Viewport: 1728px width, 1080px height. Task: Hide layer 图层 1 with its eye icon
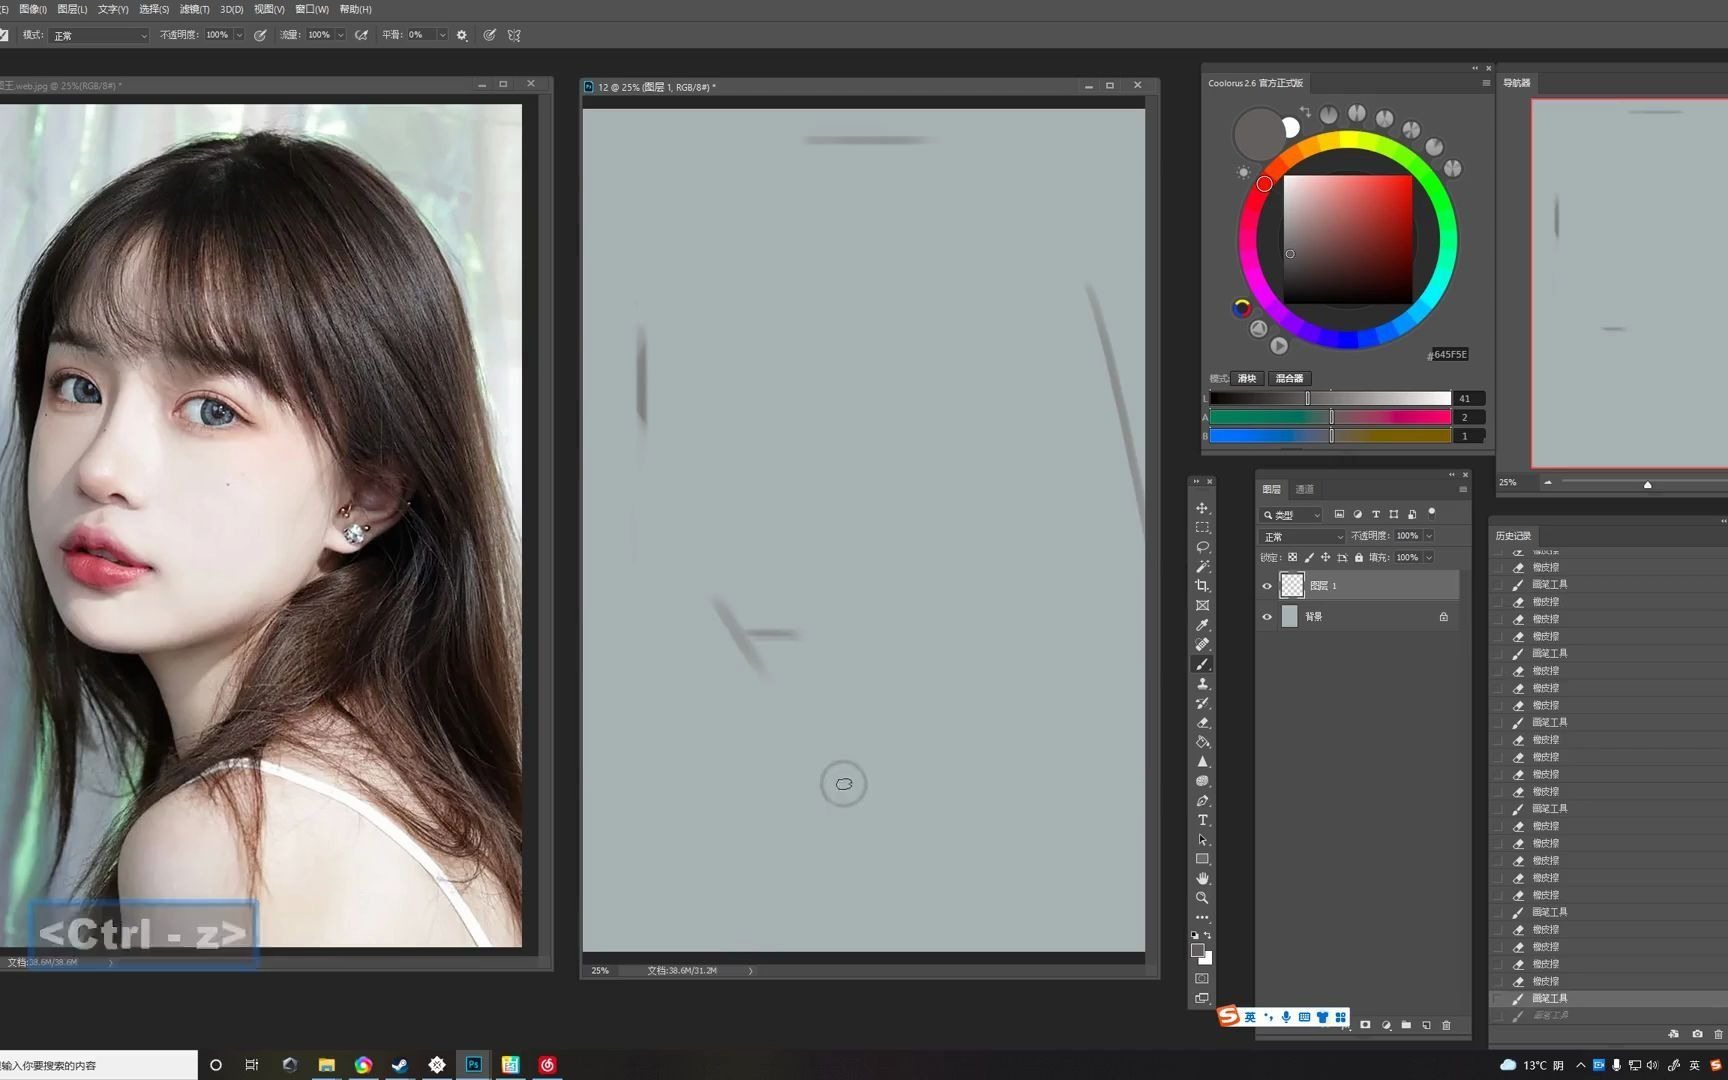[1267, 586]
